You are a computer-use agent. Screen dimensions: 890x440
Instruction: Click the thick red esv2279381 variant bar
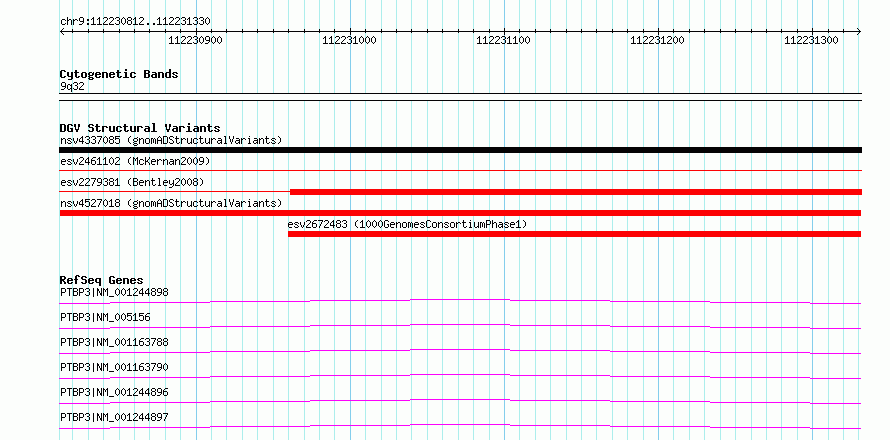[x=576, y=192]
